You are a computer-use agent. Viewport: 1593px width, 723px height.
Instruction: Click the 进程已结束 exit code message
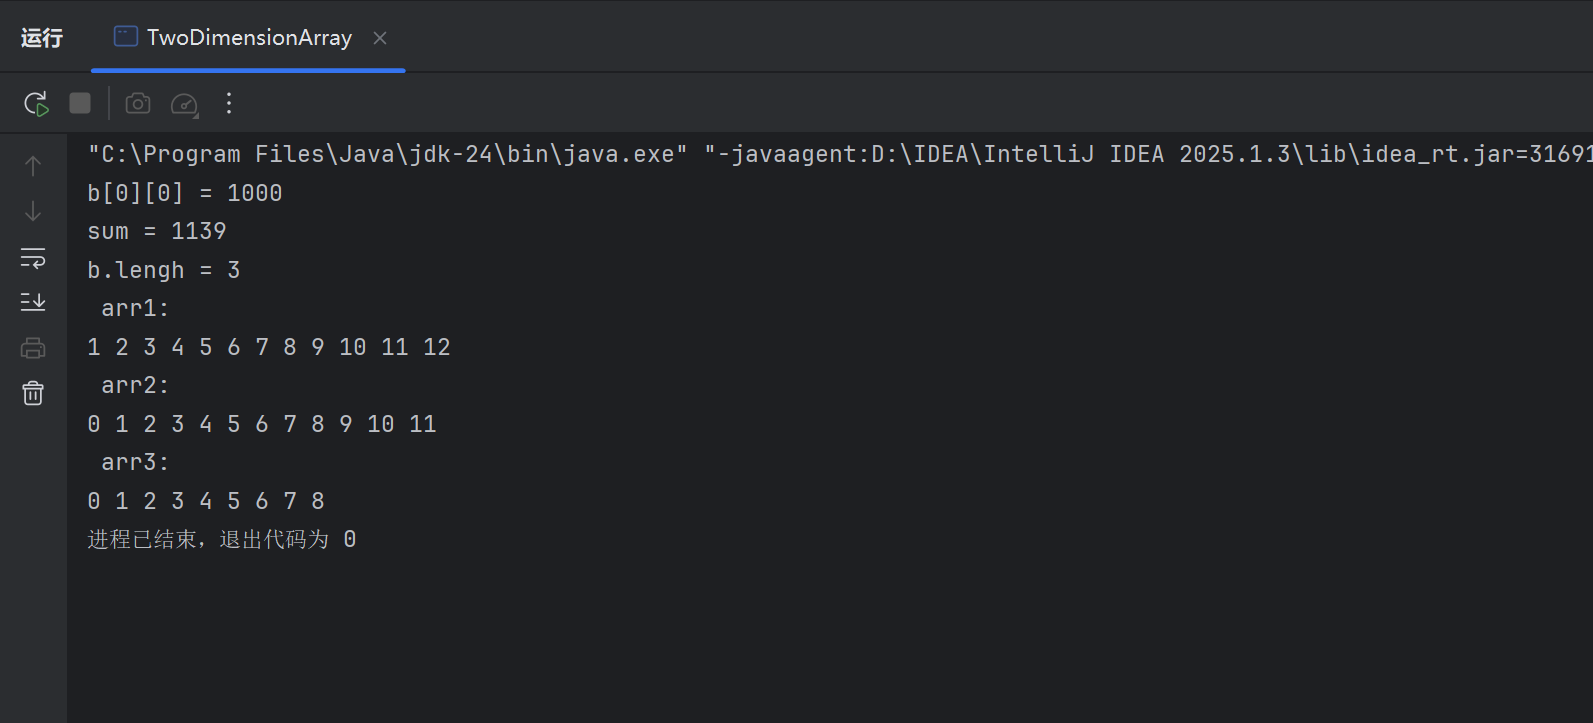click(221, 539)
